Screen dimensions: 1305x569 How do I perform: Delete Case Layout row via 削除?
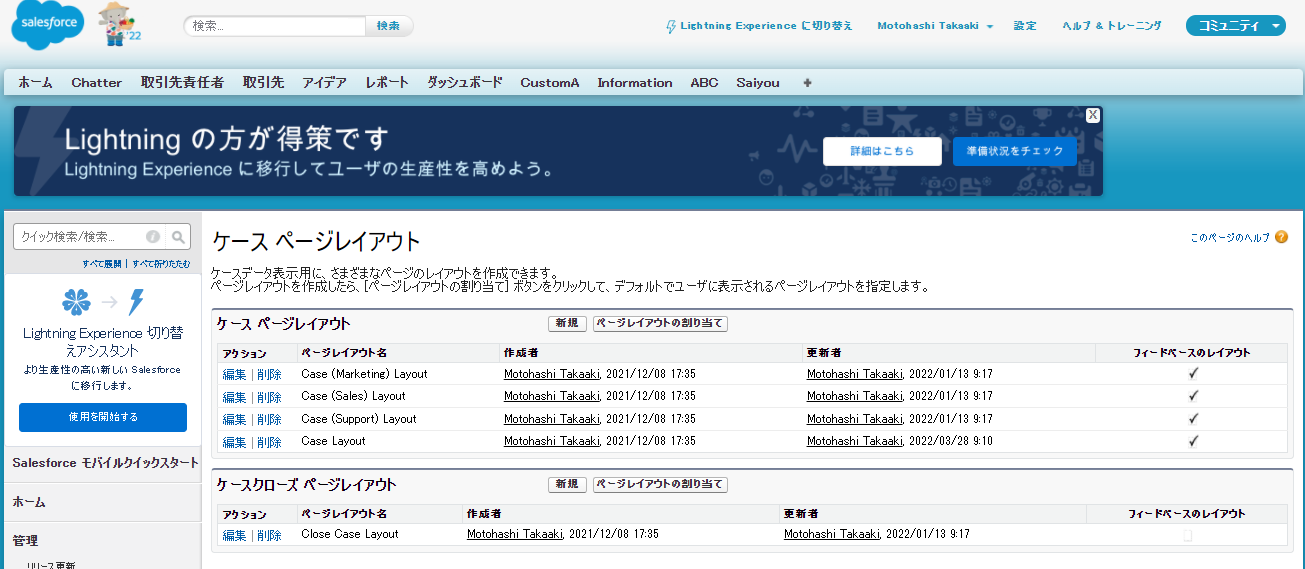pos(269,442)
